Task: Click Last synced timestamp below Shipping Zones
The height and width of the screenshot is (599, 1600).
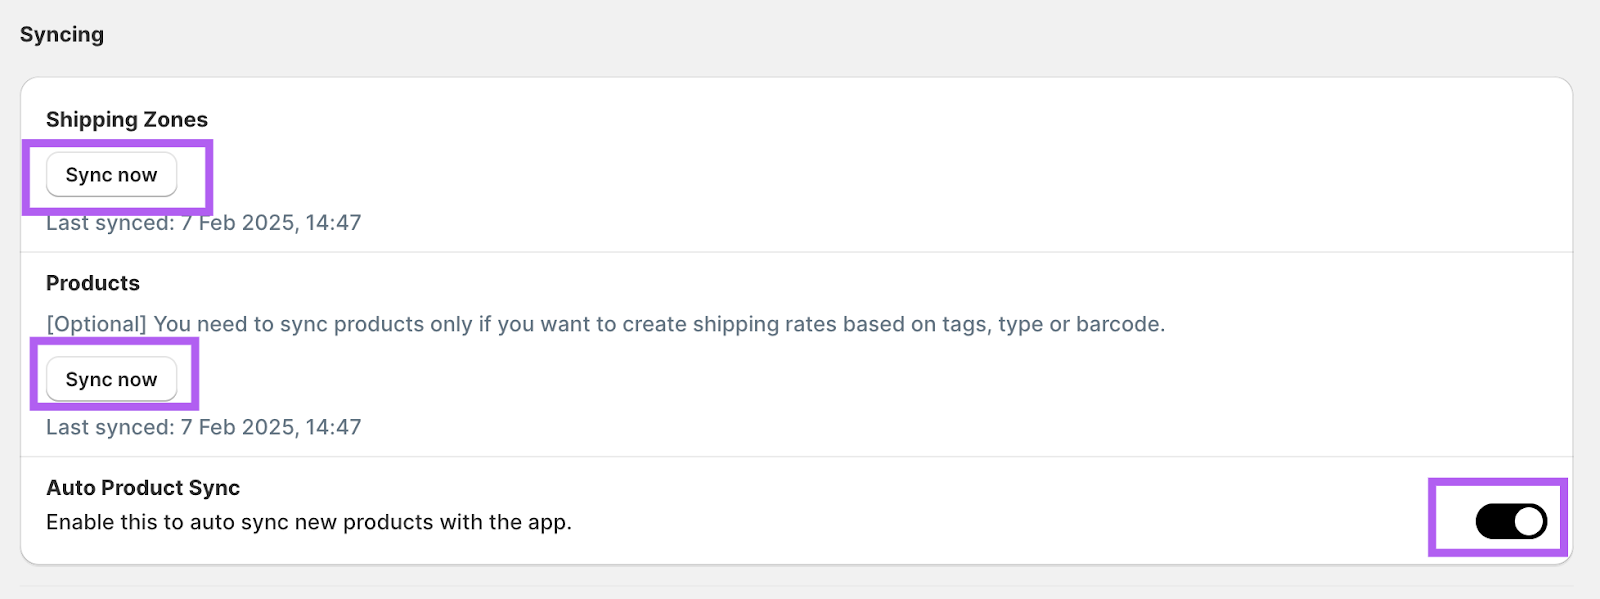Action: (204, 224)
